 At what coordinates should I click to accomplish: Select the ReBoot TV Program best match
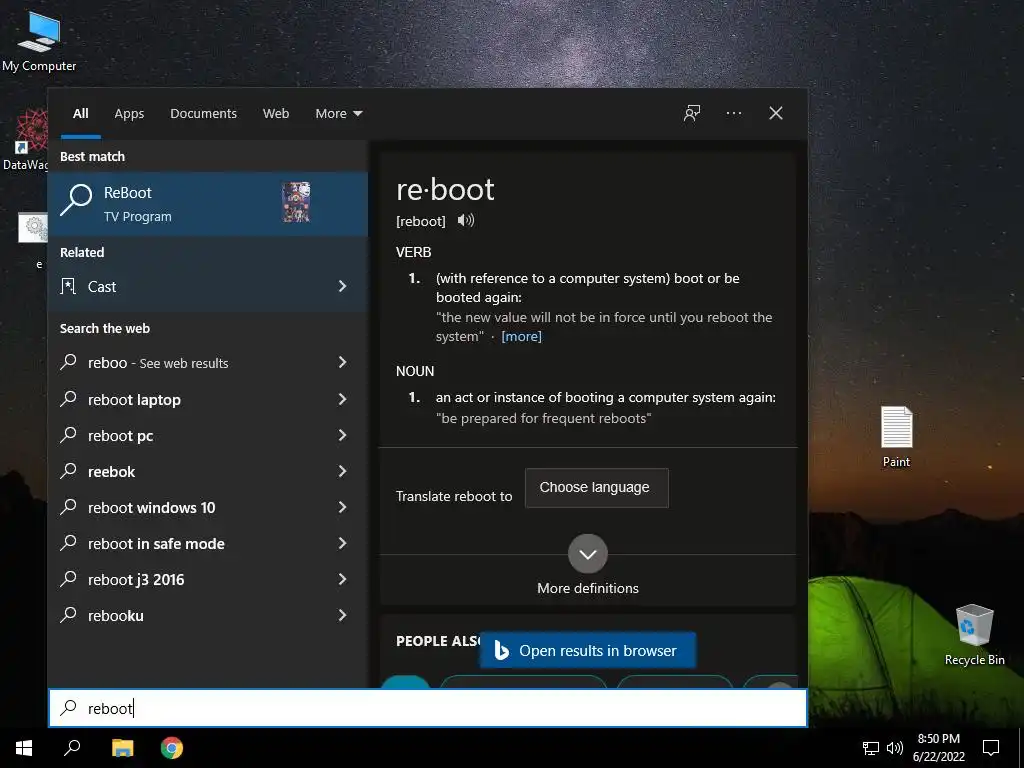208,203
